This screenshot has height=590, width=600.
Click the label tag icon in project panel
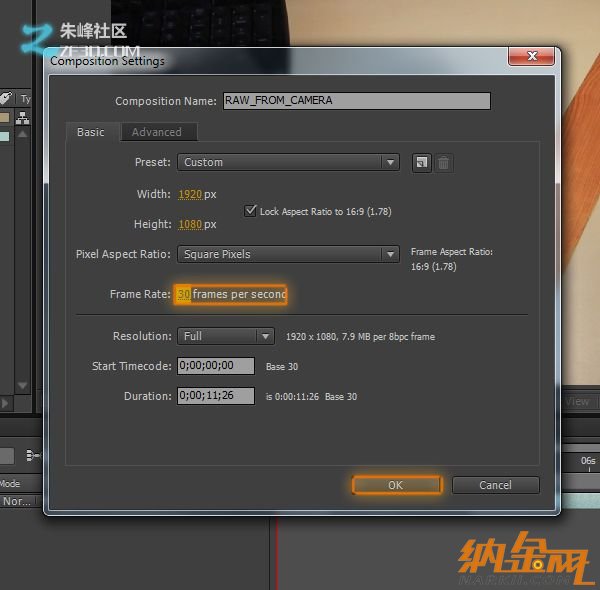[6, 98]
